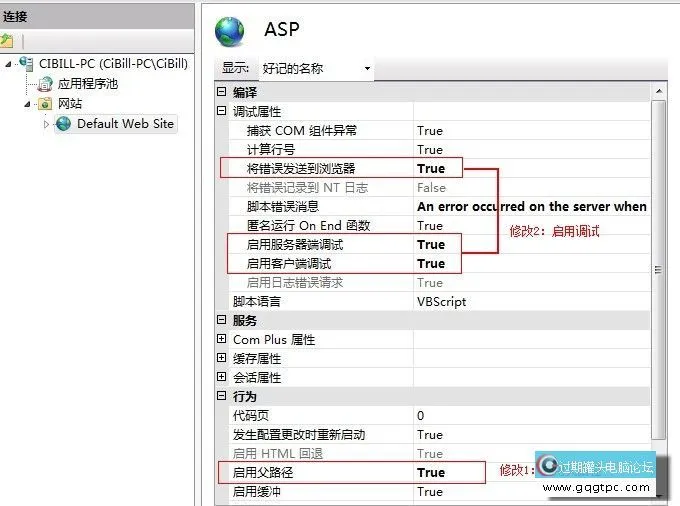The height and width of the screenshot is (506, 680).
Task: Expand the 会话属性 group
Action: (221, 378)
